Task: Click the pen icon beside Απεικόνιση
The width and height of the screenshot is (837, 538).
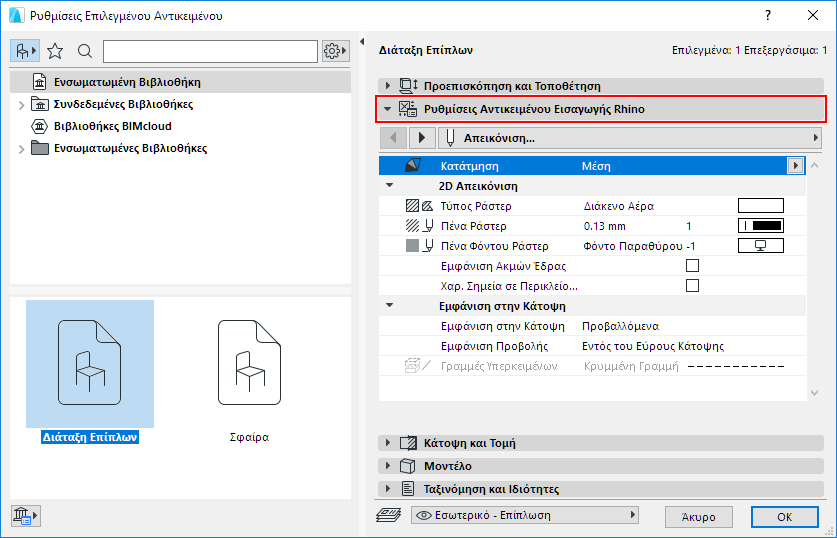Action: tap(450, 138)
